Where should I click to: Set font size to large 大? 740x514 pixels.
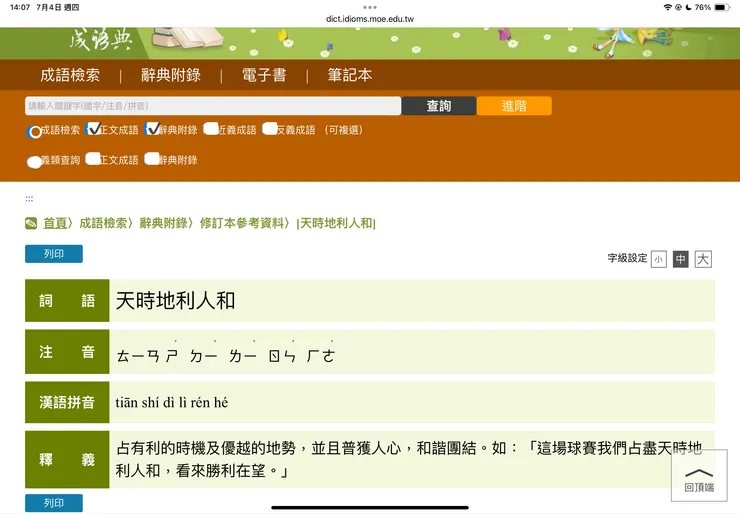click(703, 259)
